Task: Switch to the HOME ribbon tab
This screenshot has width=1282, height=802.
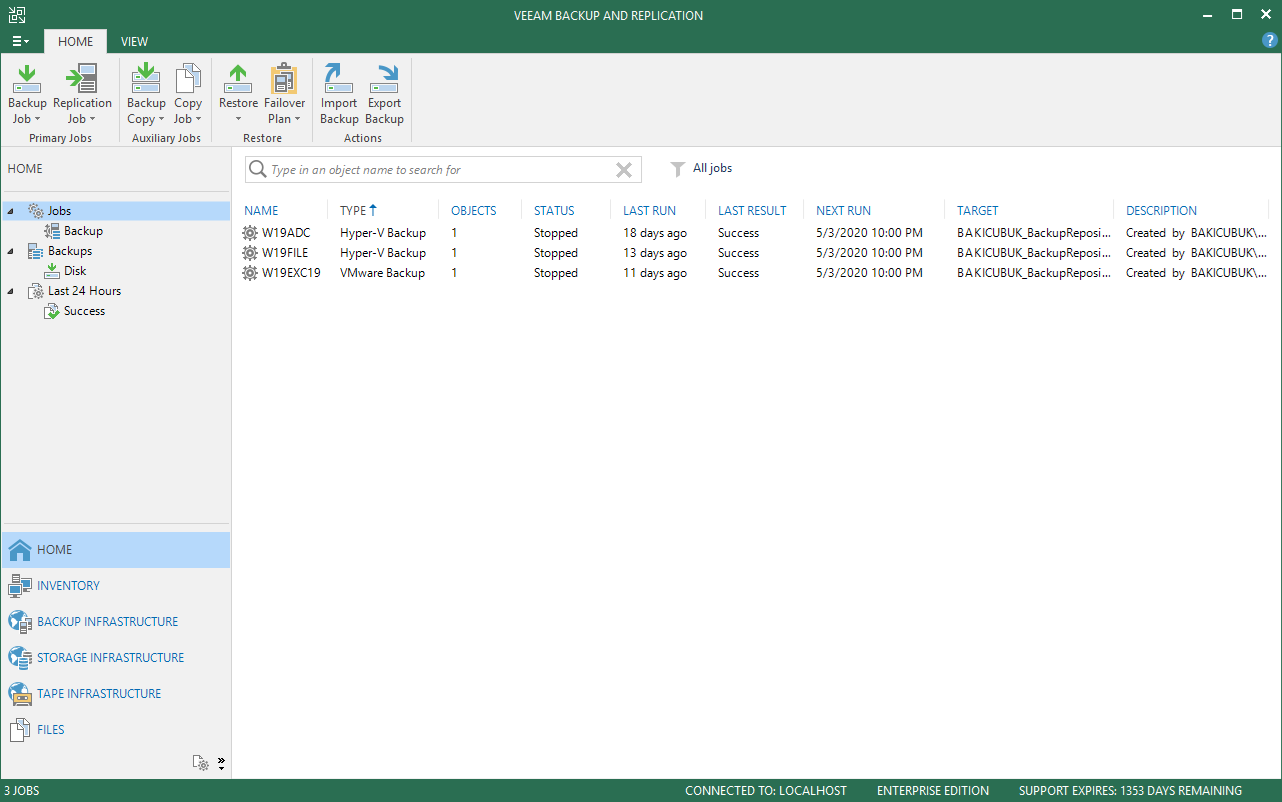Action: (x=75, y=41)
